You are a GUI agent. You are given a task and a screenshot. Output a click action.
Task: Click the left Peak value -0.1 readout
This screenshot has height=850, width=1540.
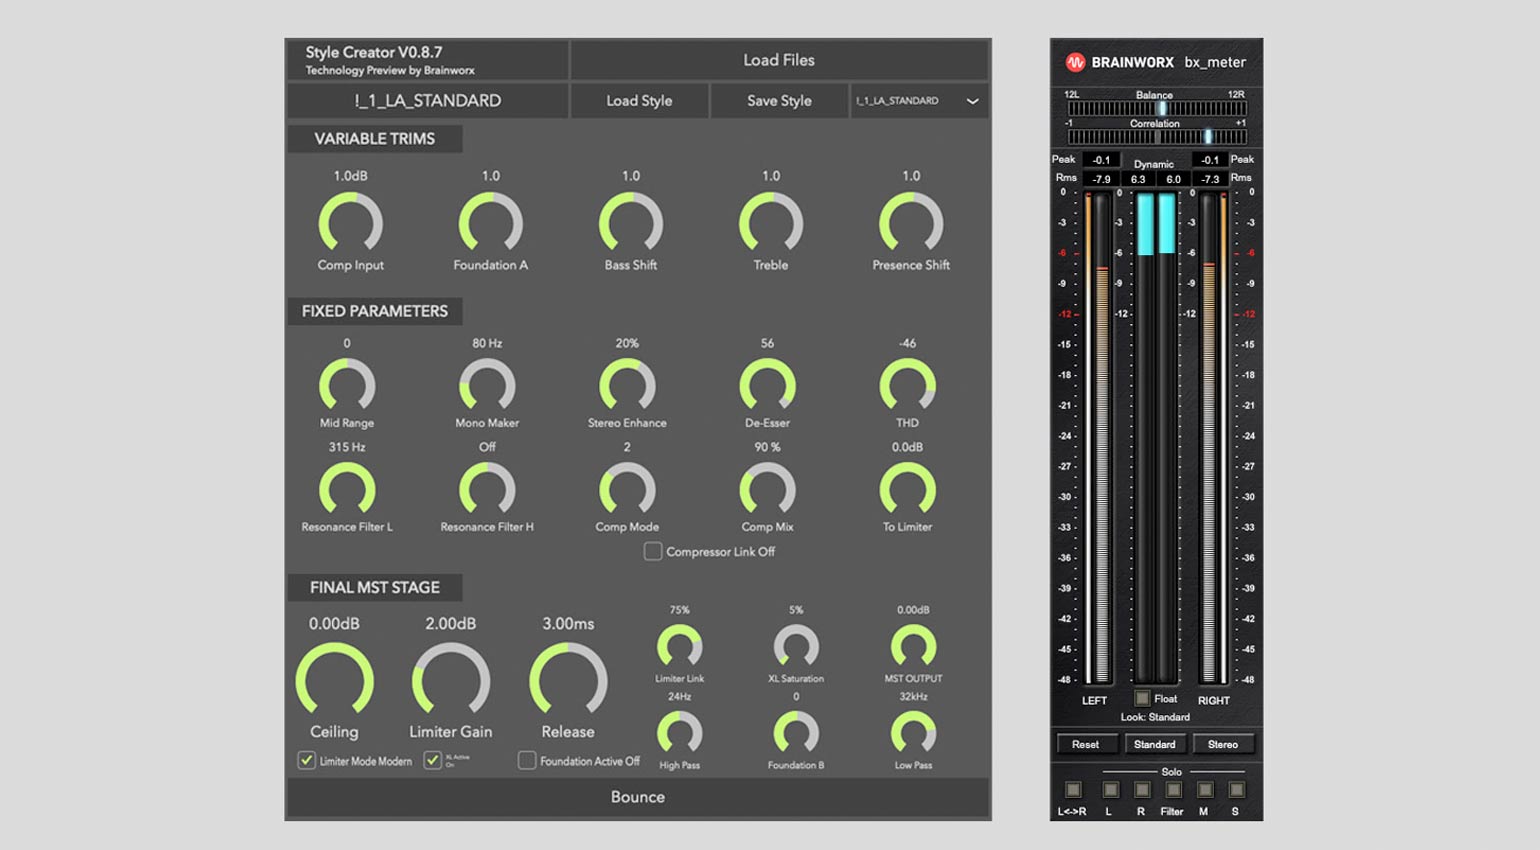[x=1101, y=160]
